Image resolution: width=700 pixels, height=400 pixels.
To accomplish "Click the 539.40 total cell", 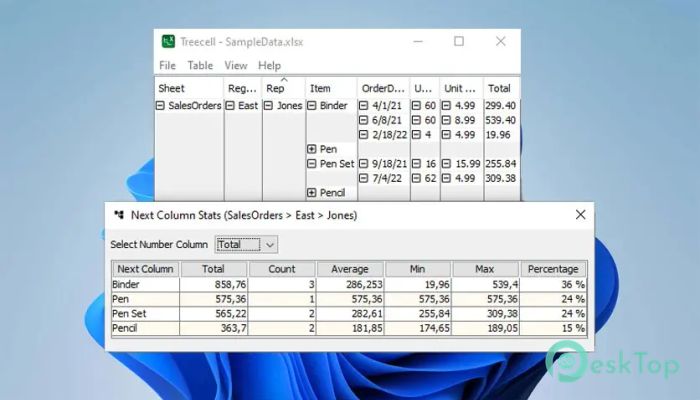I will pyautogui.click(x=501, y=120).
